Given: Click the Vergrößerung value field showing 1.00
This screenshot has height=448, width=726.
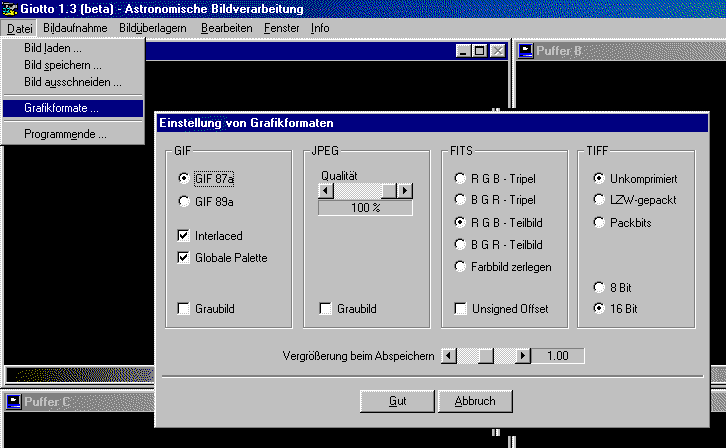Looking at the screenshot, I should [557, 355].
